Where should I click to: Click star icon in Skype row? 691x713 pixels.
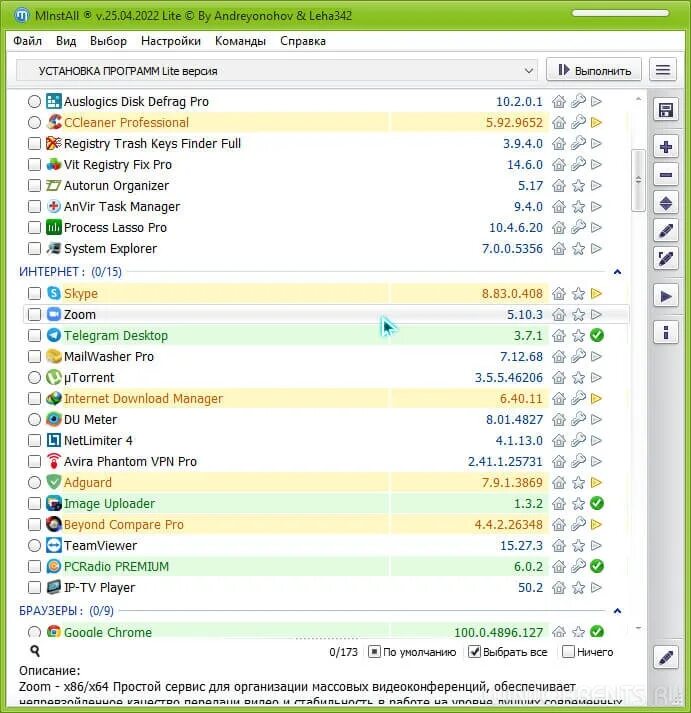click(578, 294)
